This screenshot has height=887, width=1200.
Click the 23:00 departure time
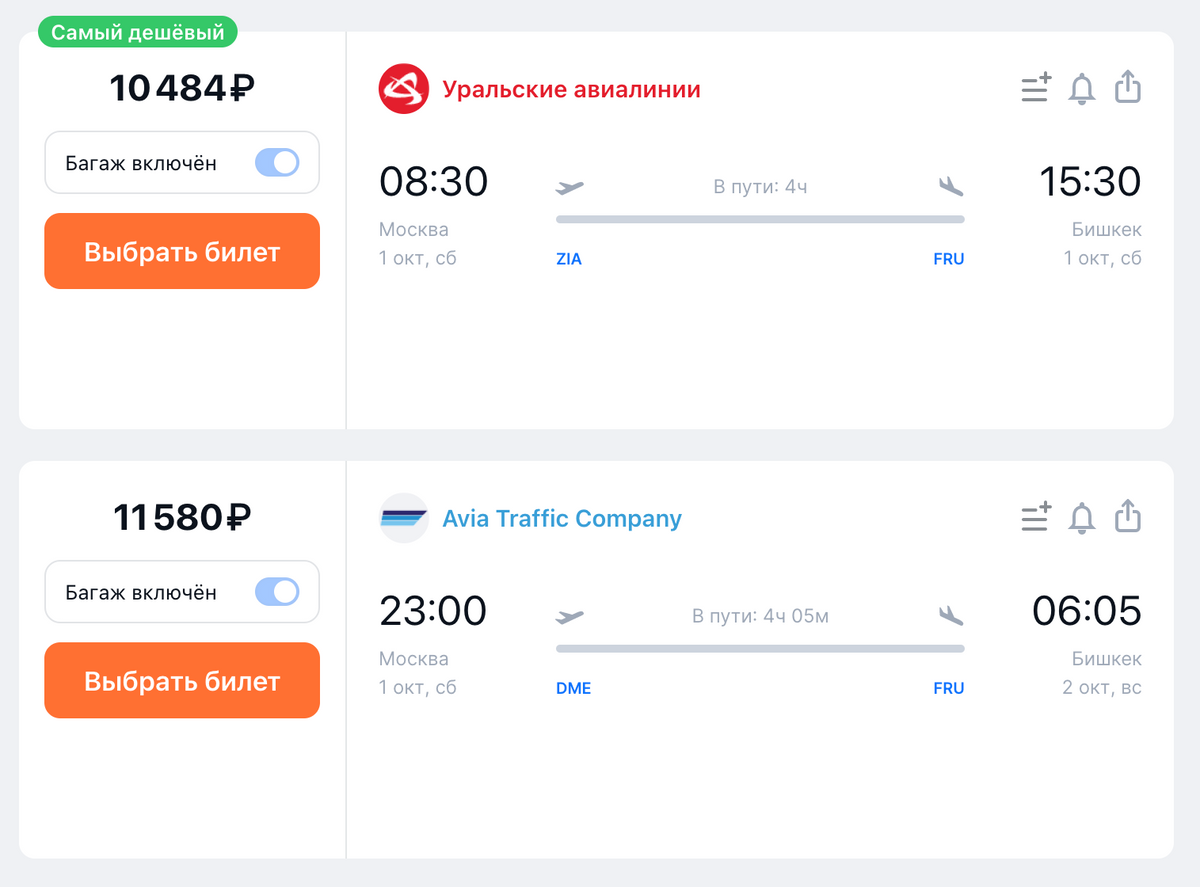click(x=432, y=610)
